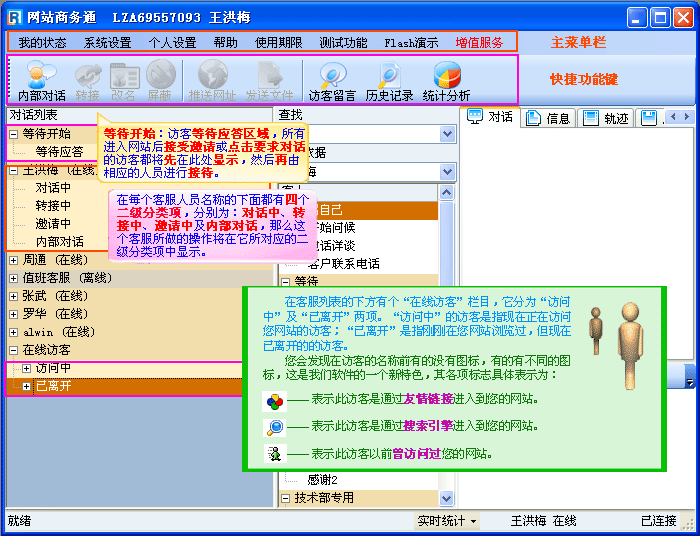The image size is (700, 536).
Task: Open the 内部对话 internal chat tool
Action: coord(42,80)
